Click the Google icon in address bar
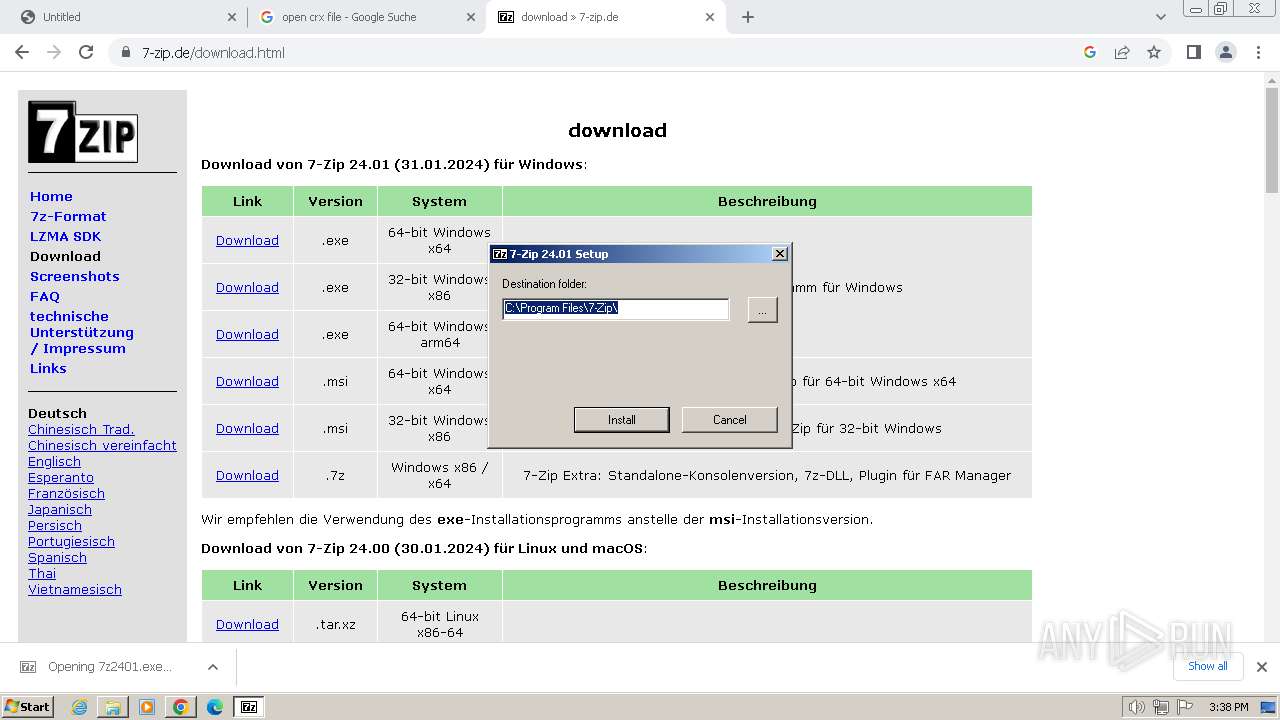This screenshot has width=1280, height=720. (x=1090, y=52)
